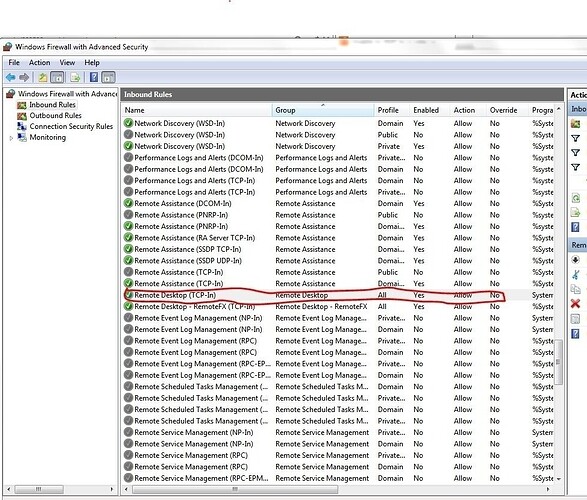The image size is (587, 500).
Task: Click the Remote Desktop group cell
Action: [x=302, y=295]
